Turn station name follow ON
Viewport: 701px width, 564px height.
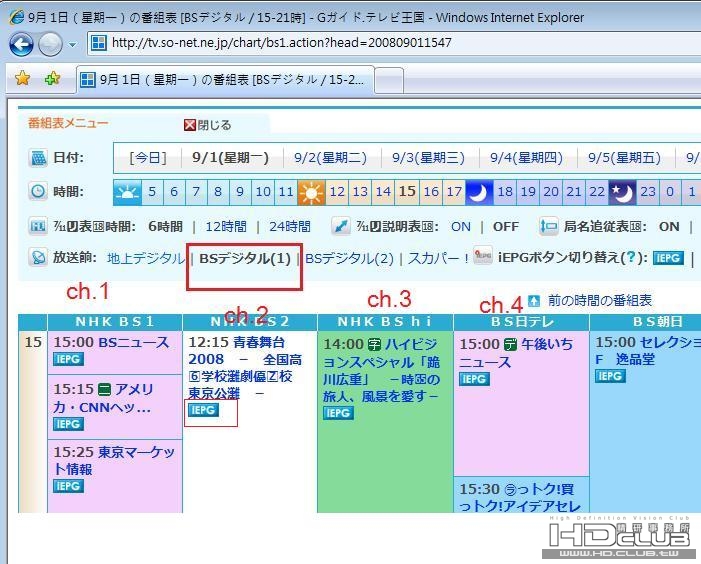[669, 227]
